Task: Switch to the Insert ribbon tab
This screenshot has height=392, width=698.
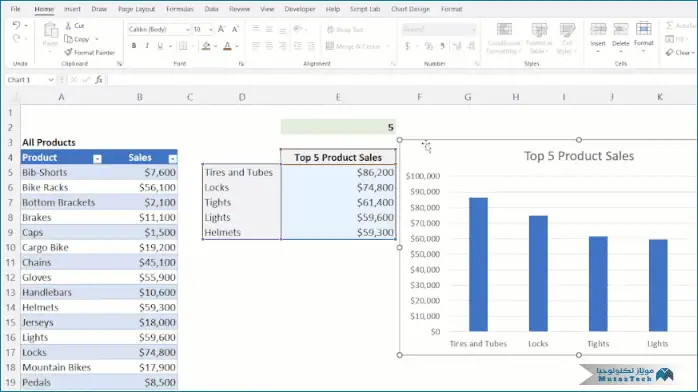Action: (72, 9)
